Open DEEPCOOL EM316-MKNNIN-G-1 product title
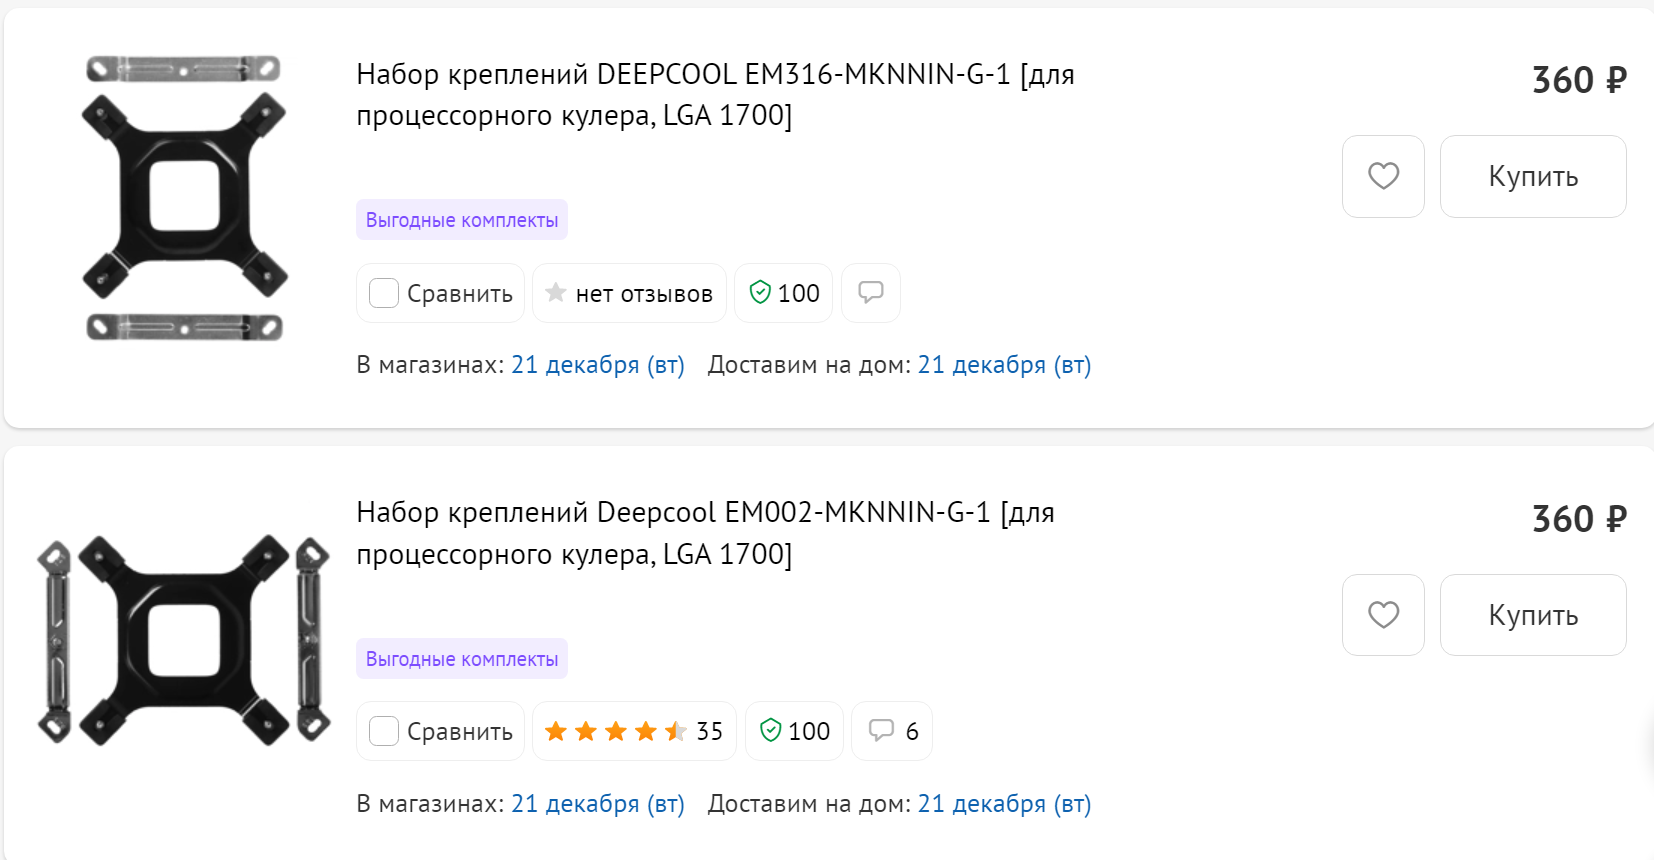Image resolution: width=1654 pixels, height=860 pixels. click(x=715, y=95)
